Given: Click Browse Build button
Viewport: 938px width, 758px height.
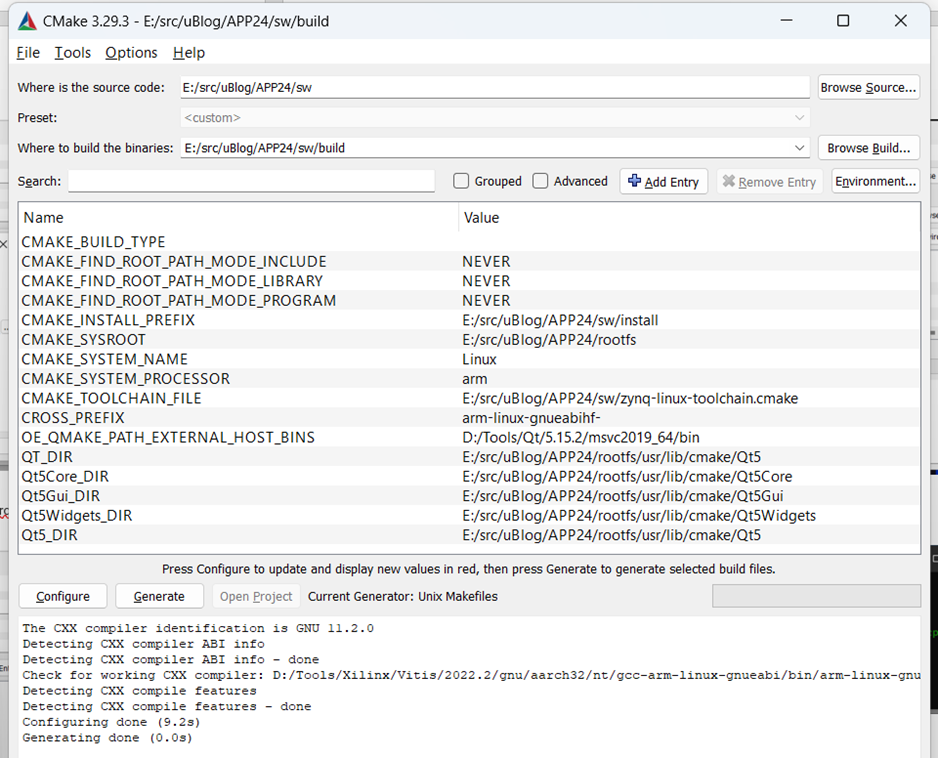Looking at the screenshot, I should tap(868, 148).
